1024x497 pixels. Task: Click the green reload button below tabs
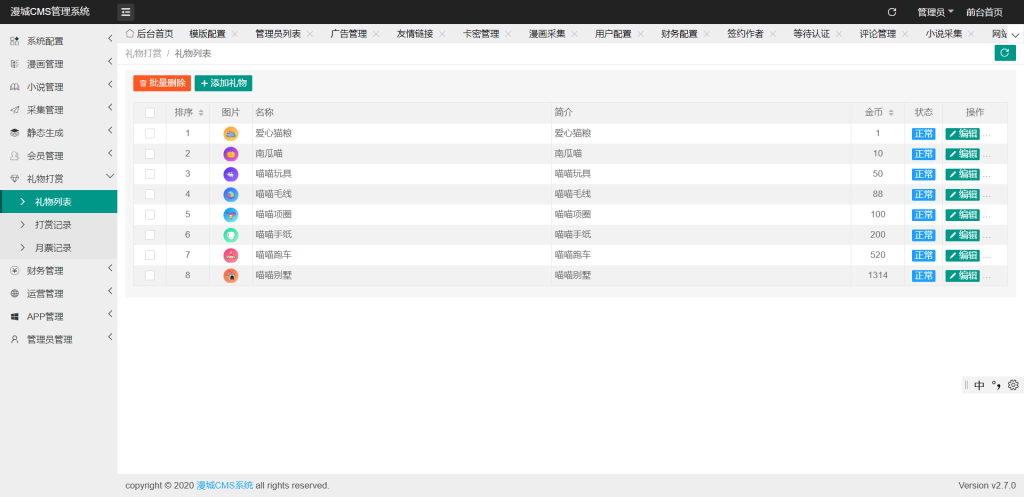1004,53
